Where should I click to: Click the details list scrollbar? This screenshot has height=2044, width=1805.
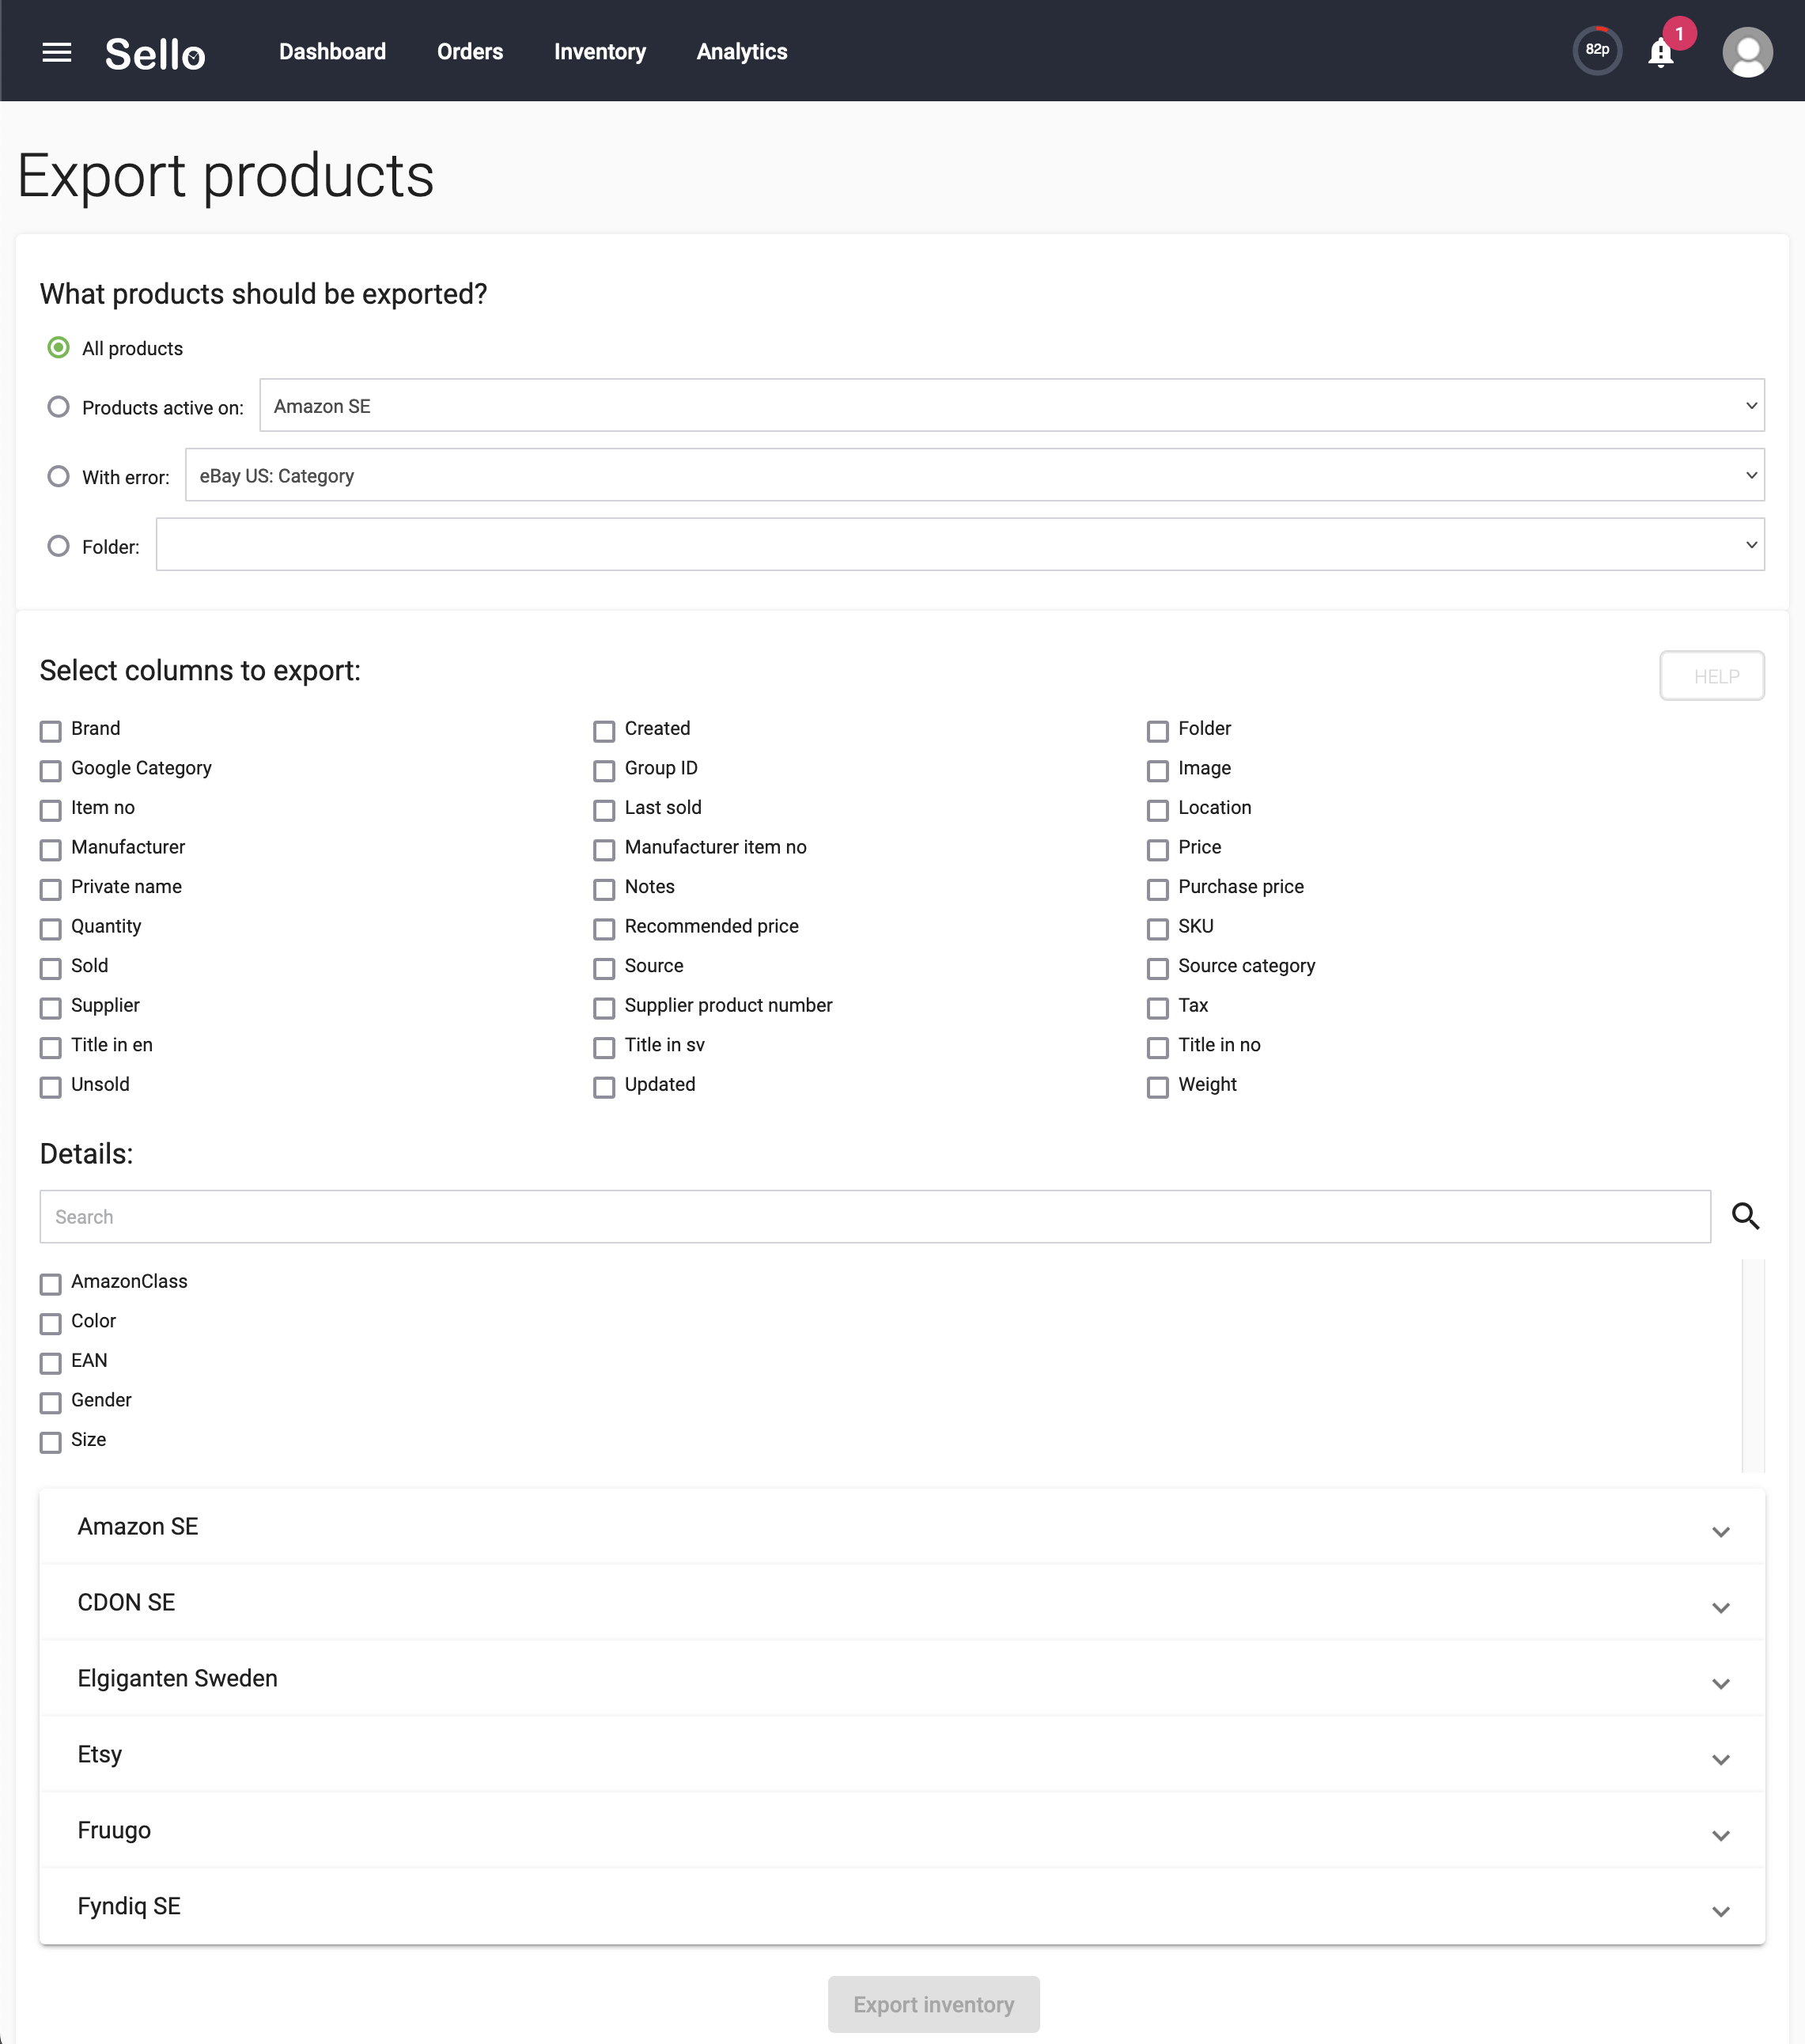pos(1752,1365)
